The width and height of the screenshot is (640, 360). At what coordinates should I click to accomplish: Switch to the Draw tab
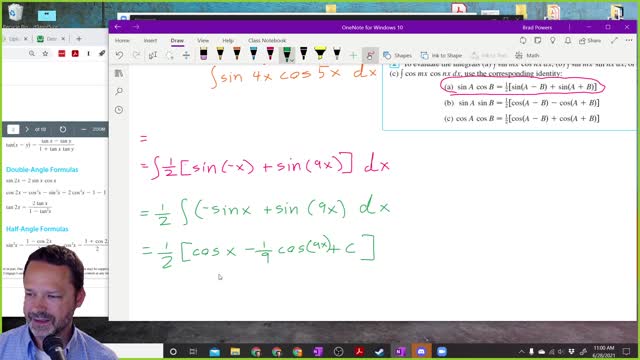pos(177,40)
